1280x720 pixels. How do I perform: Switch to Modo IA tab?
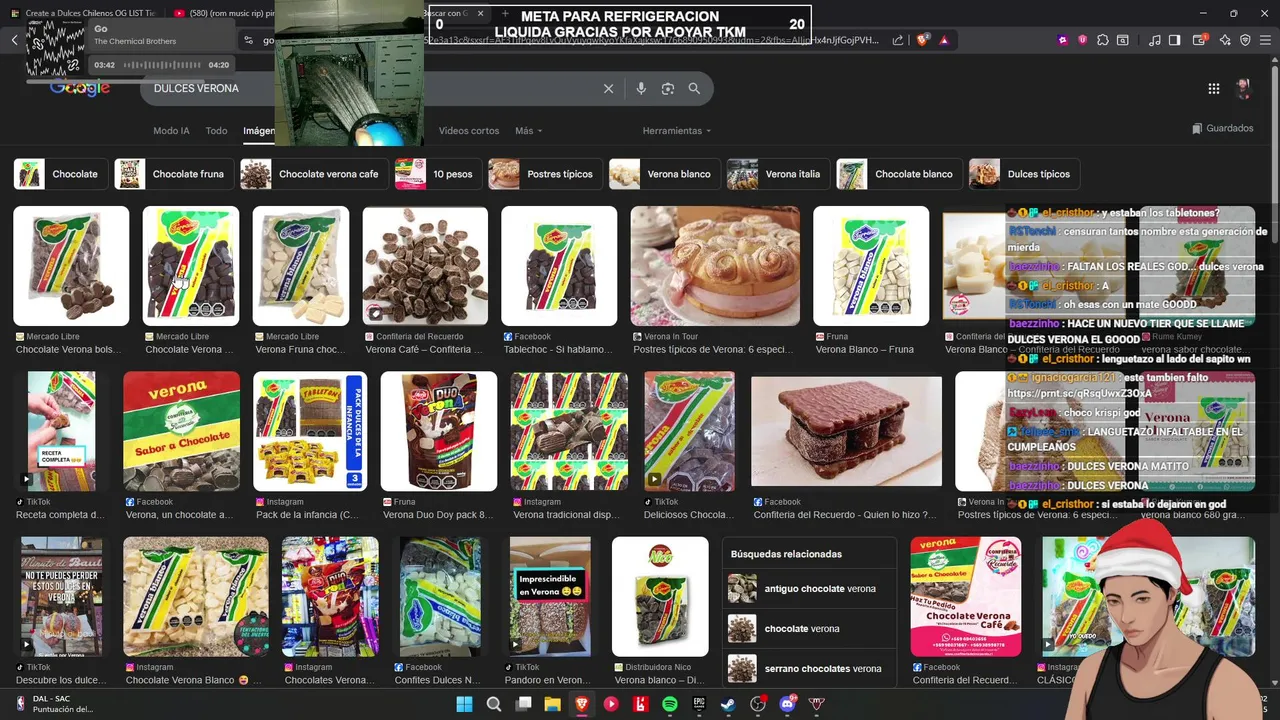(171, 131)
